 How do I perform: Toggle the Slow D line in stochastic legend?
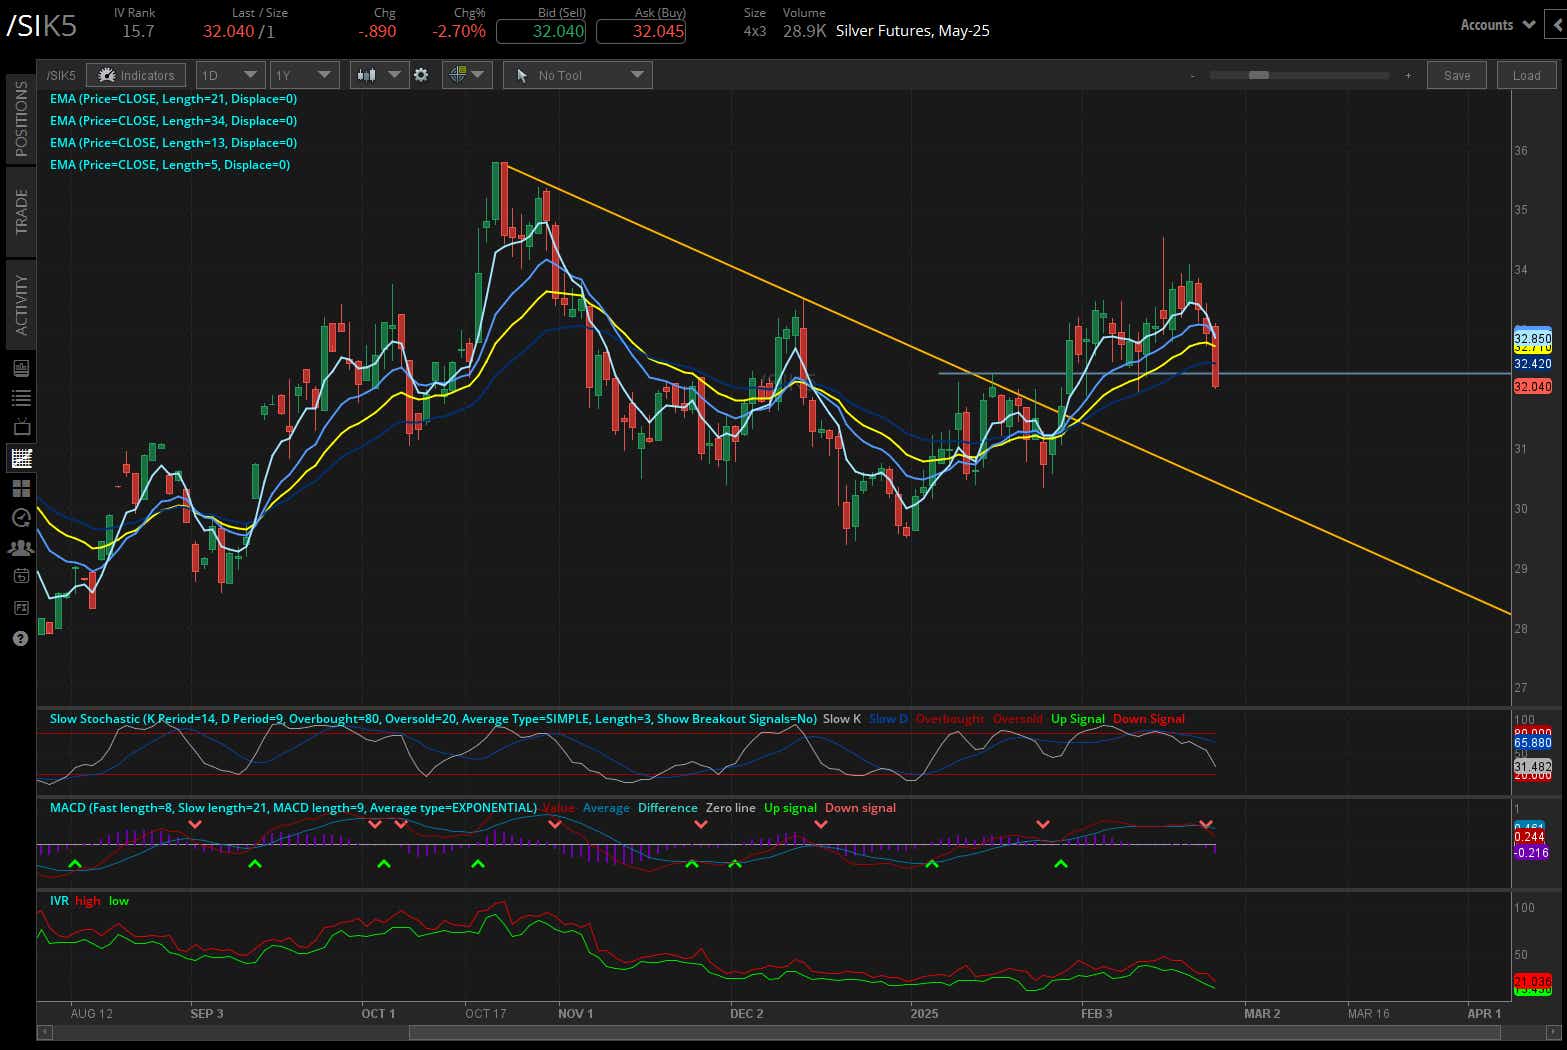click(x=887, y=718)
